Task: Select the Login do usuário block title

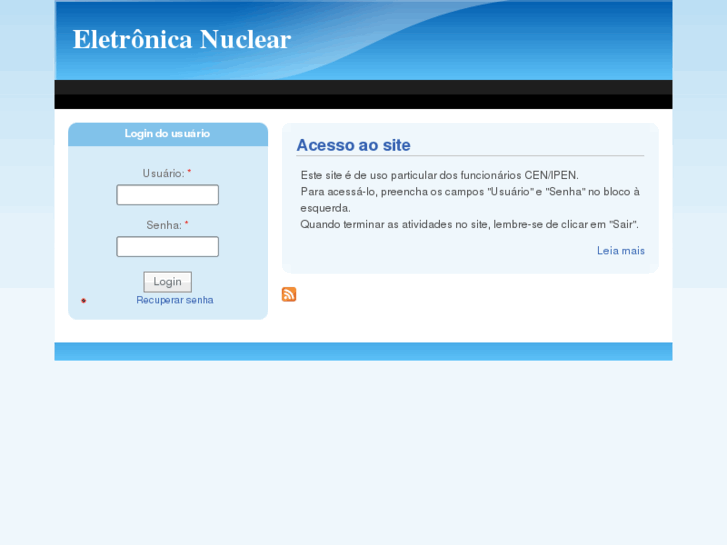Action: (x=167, y=134)
